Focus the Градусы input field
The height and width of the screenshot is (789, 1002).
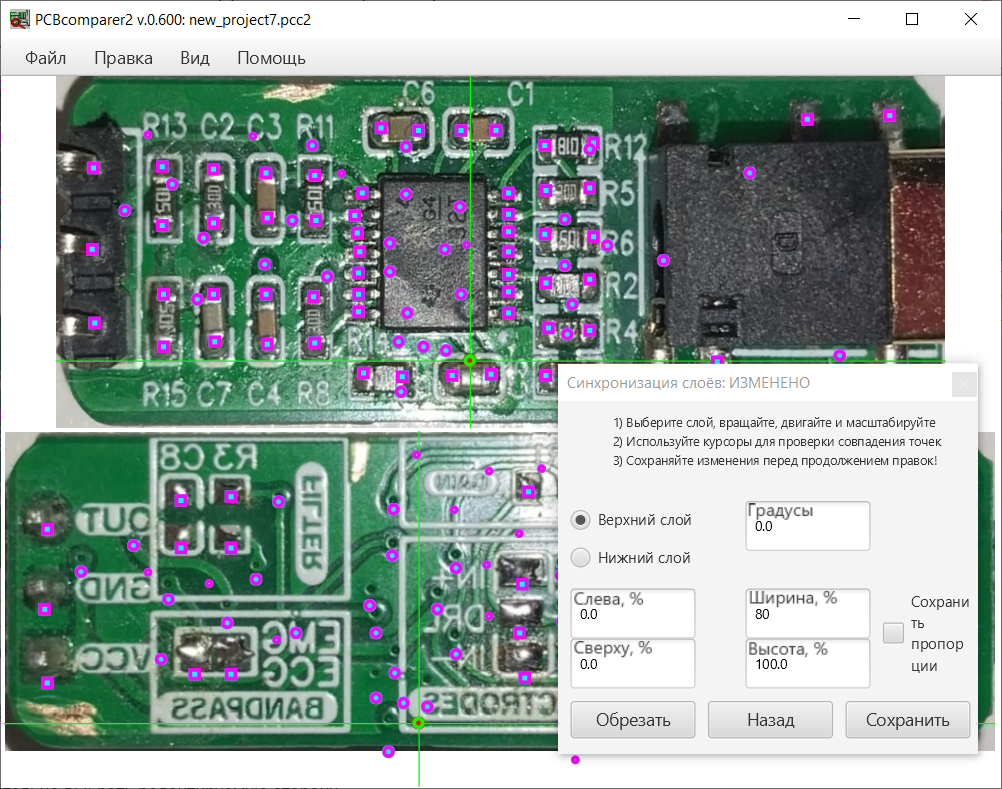tap(808, 527)
